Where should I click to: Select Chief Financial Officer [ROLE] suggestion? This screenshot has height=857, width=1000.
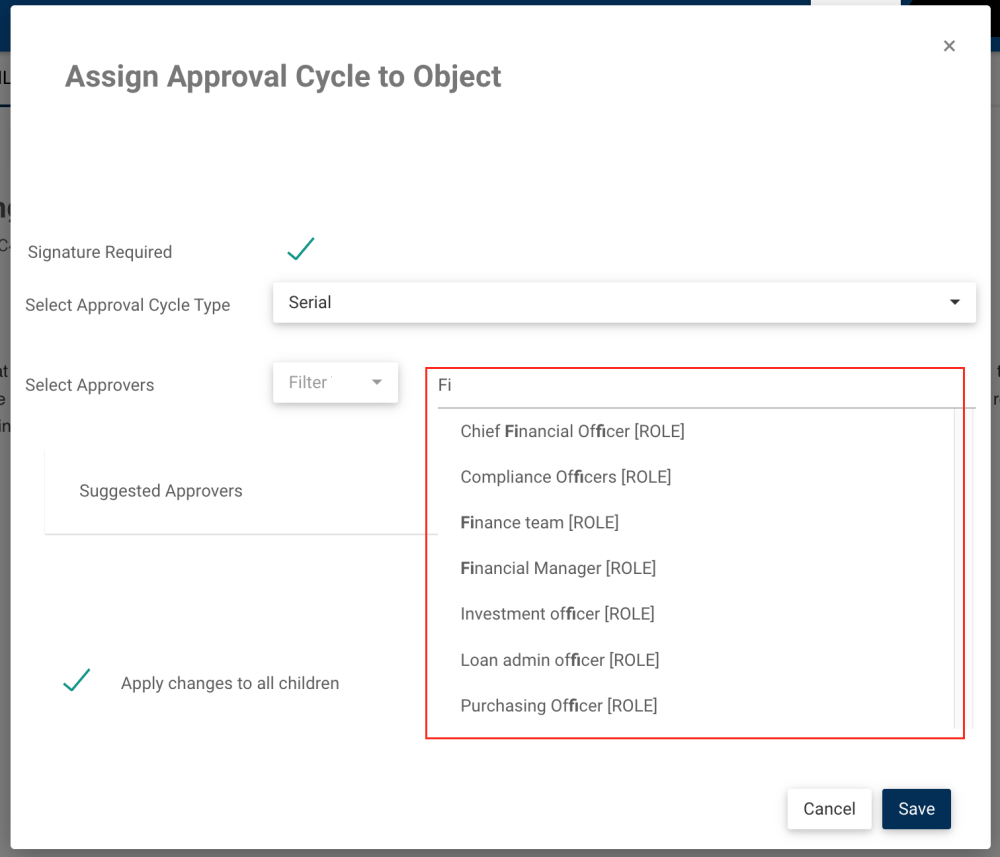coord(572,432)
